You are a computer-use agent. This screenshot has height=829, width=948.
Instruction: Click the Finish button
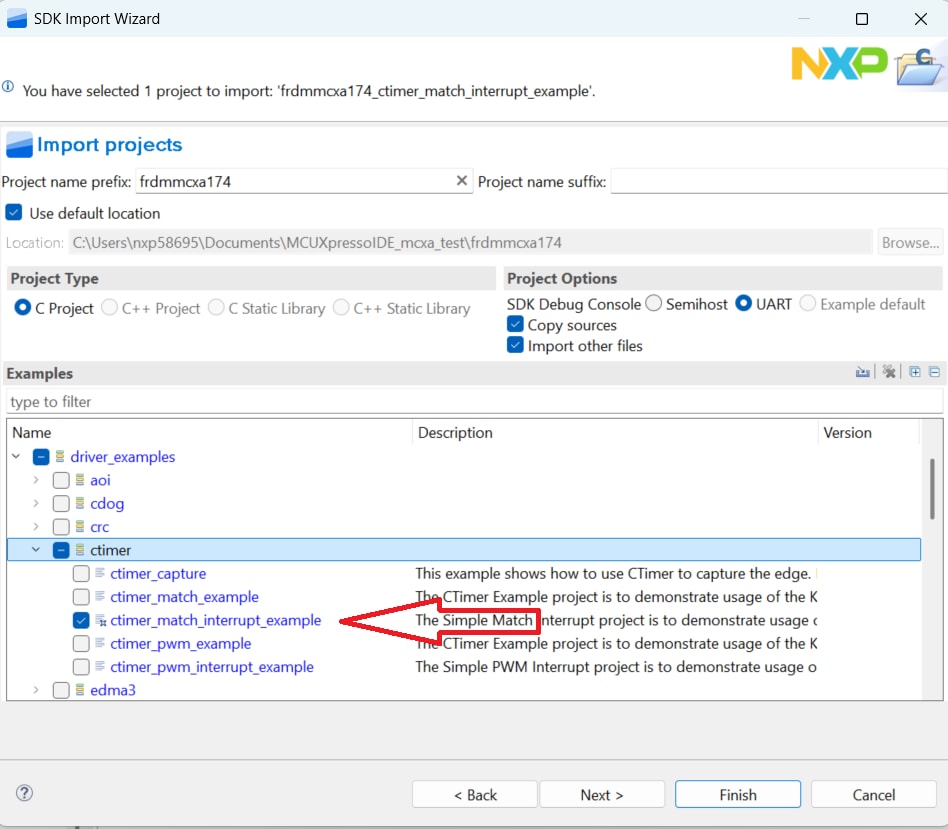(737, 794)
